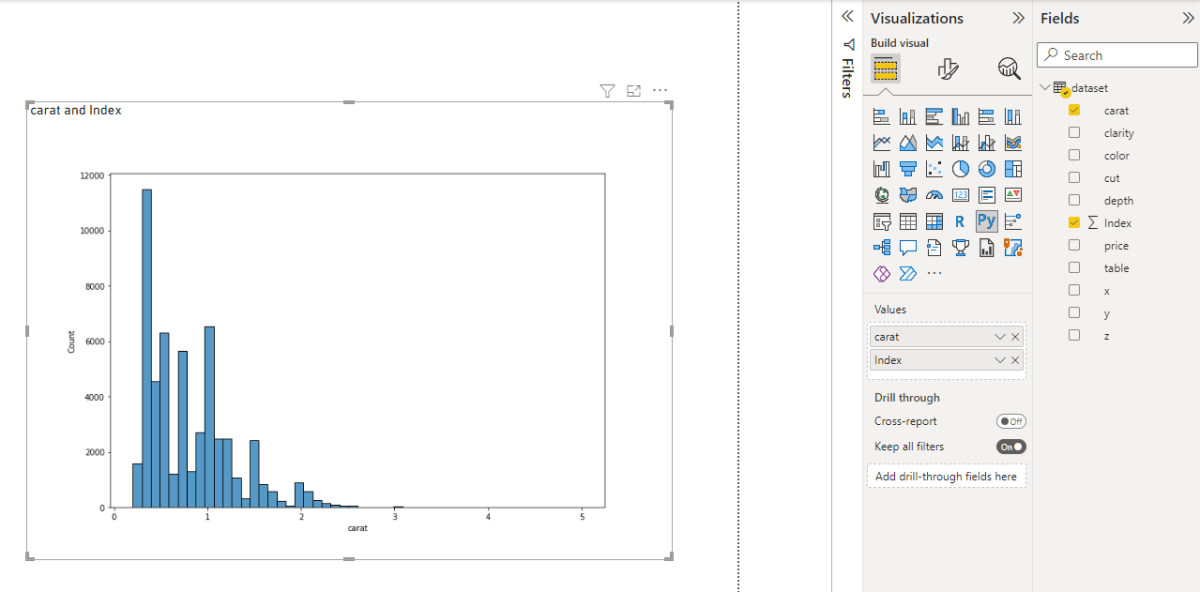This screenshot has height=592, width=1200.
Task: Choose the area chart visual
Action: click(x=908, y=142)
